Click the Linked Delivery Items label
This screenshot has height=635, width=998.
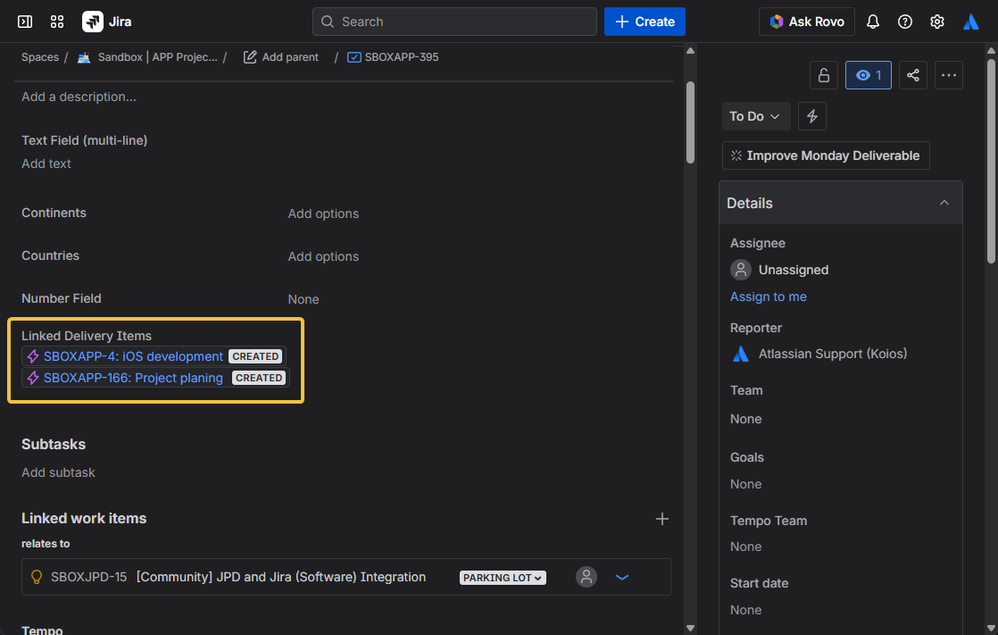[87, 336]
